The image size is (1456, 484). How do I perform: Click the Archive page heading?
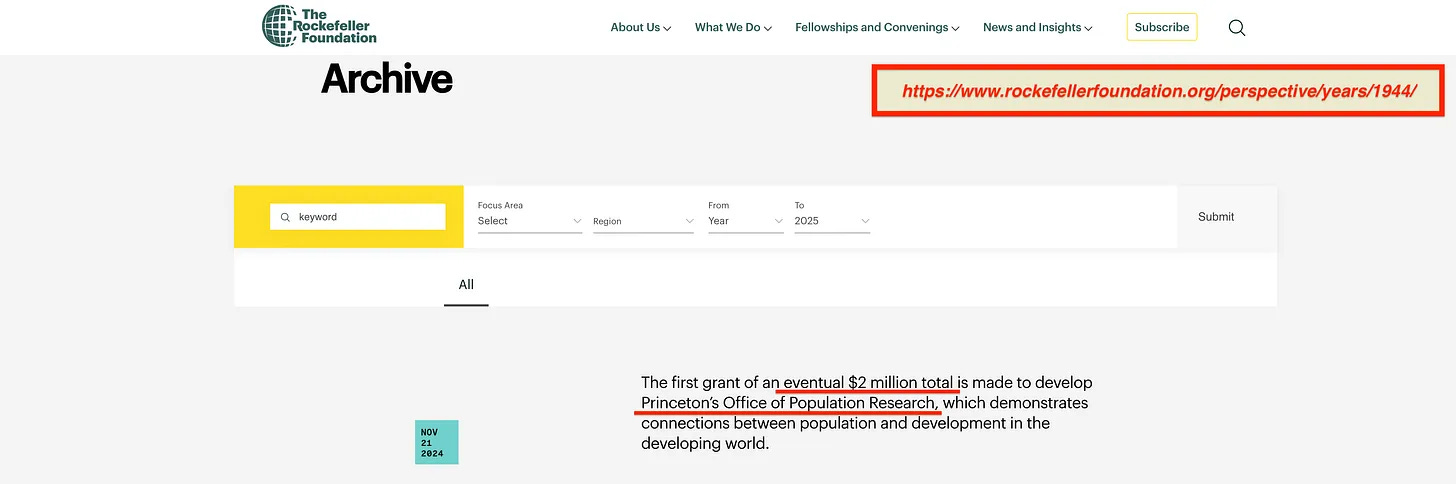387,79
